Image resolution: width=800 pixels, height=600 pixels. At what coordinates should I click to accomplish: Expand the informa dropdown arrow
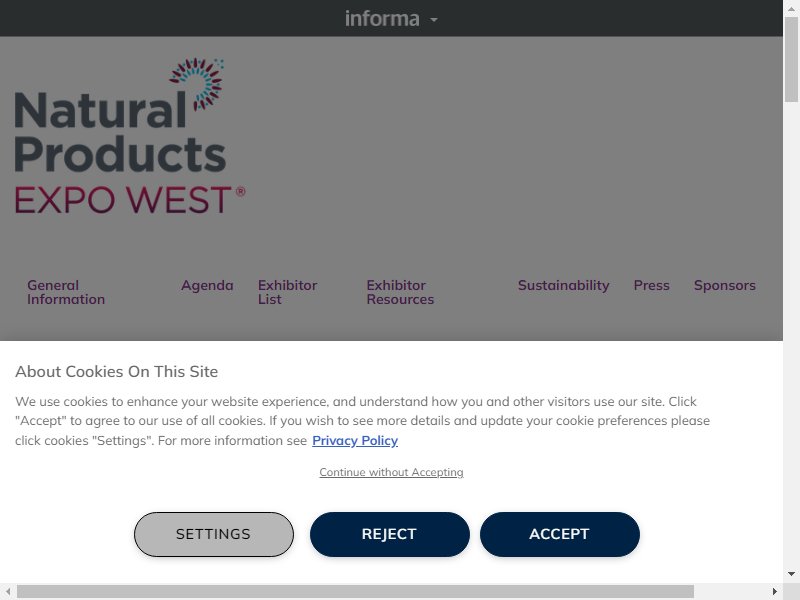434,20
